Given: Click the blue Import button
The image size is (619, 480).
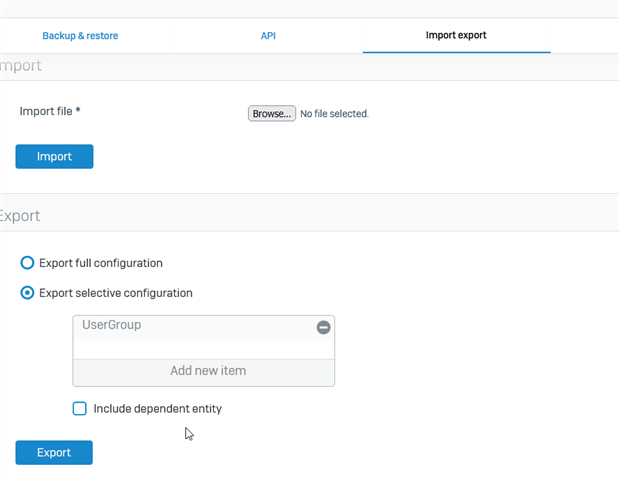Looking at the screenshot, I should pyautogui.click(x=54, y=156).
